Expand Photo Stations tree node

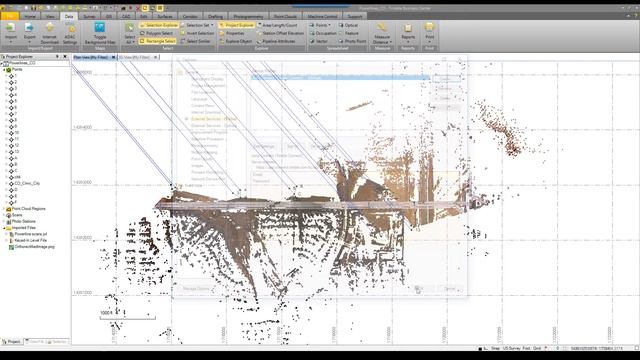(x=4, y=222)
